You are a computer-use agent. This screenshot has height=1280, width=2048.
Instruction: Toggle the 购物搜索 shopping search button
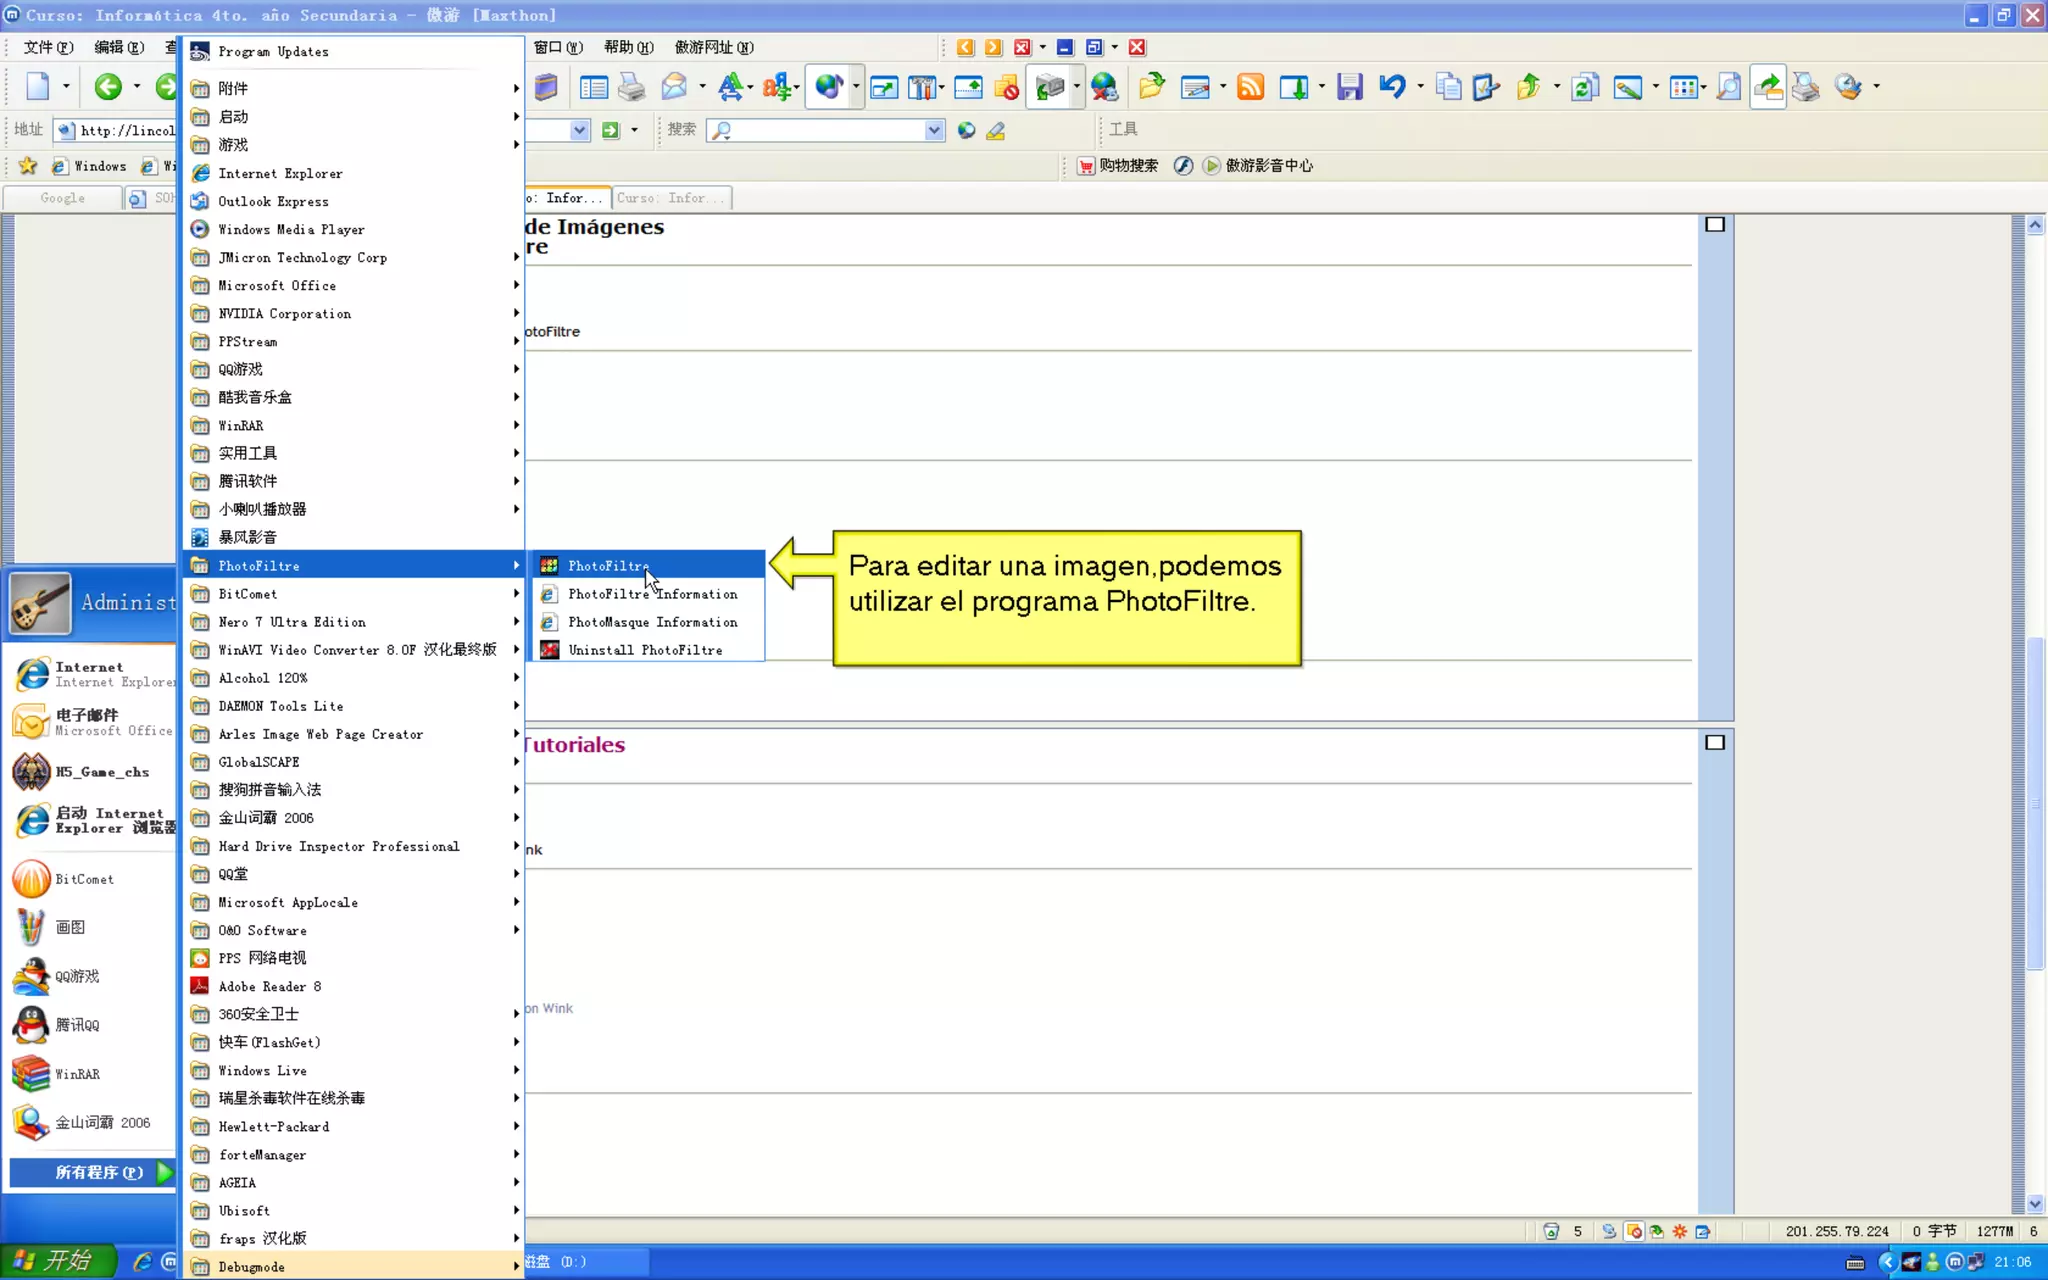coord(1118,166)
